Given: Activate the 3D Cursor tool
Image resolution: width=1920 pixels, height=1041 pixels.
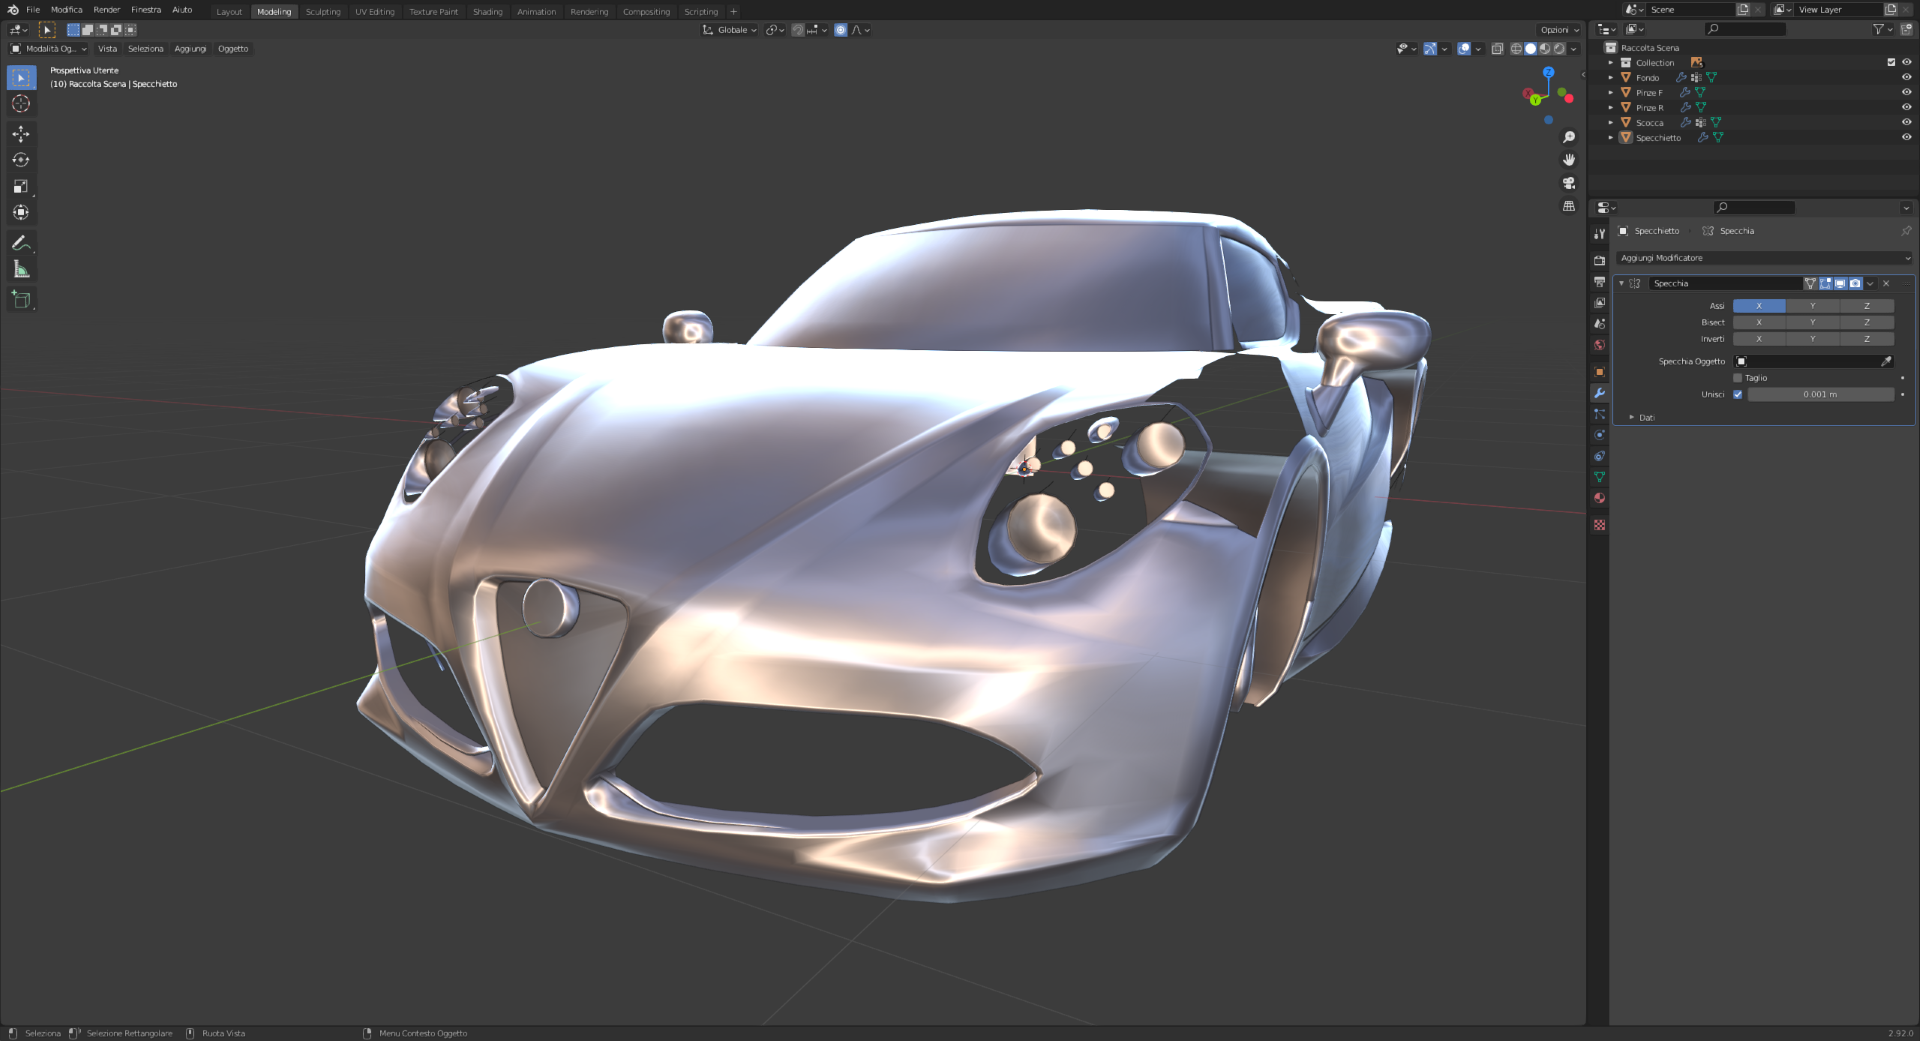Looking at the screenshot, I should pos(21,104).
